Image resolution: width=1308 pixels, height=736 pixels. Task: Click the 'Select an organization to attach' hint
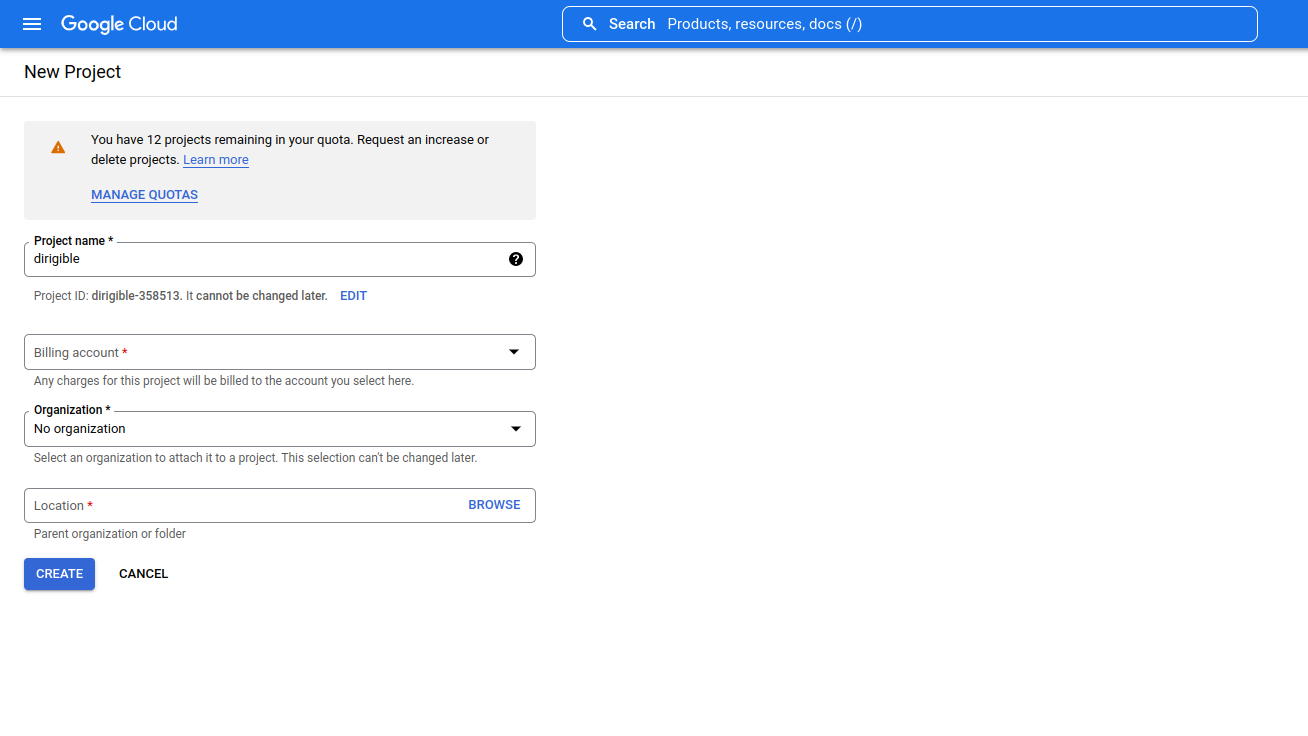[x=255, y=458]
